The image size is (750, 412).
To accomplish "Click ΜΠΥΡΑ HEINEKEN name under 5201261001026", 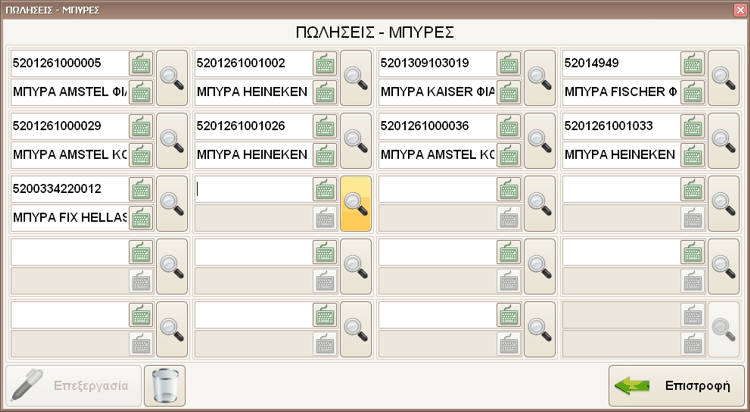I will [x=254, y=155].
